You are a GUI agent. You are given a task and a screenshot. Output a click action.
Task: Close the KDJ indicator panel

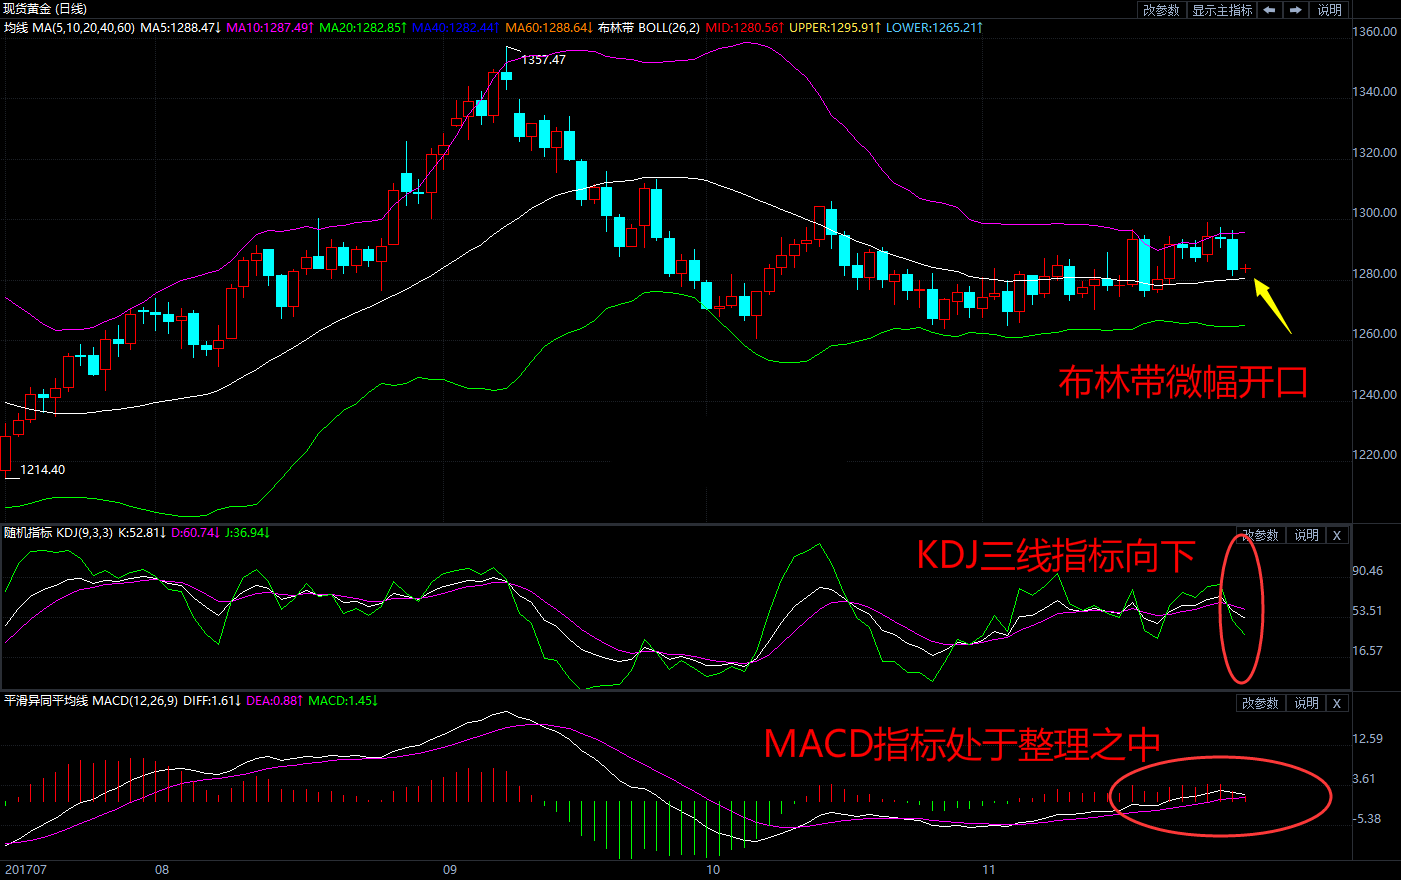[1336, 535]
